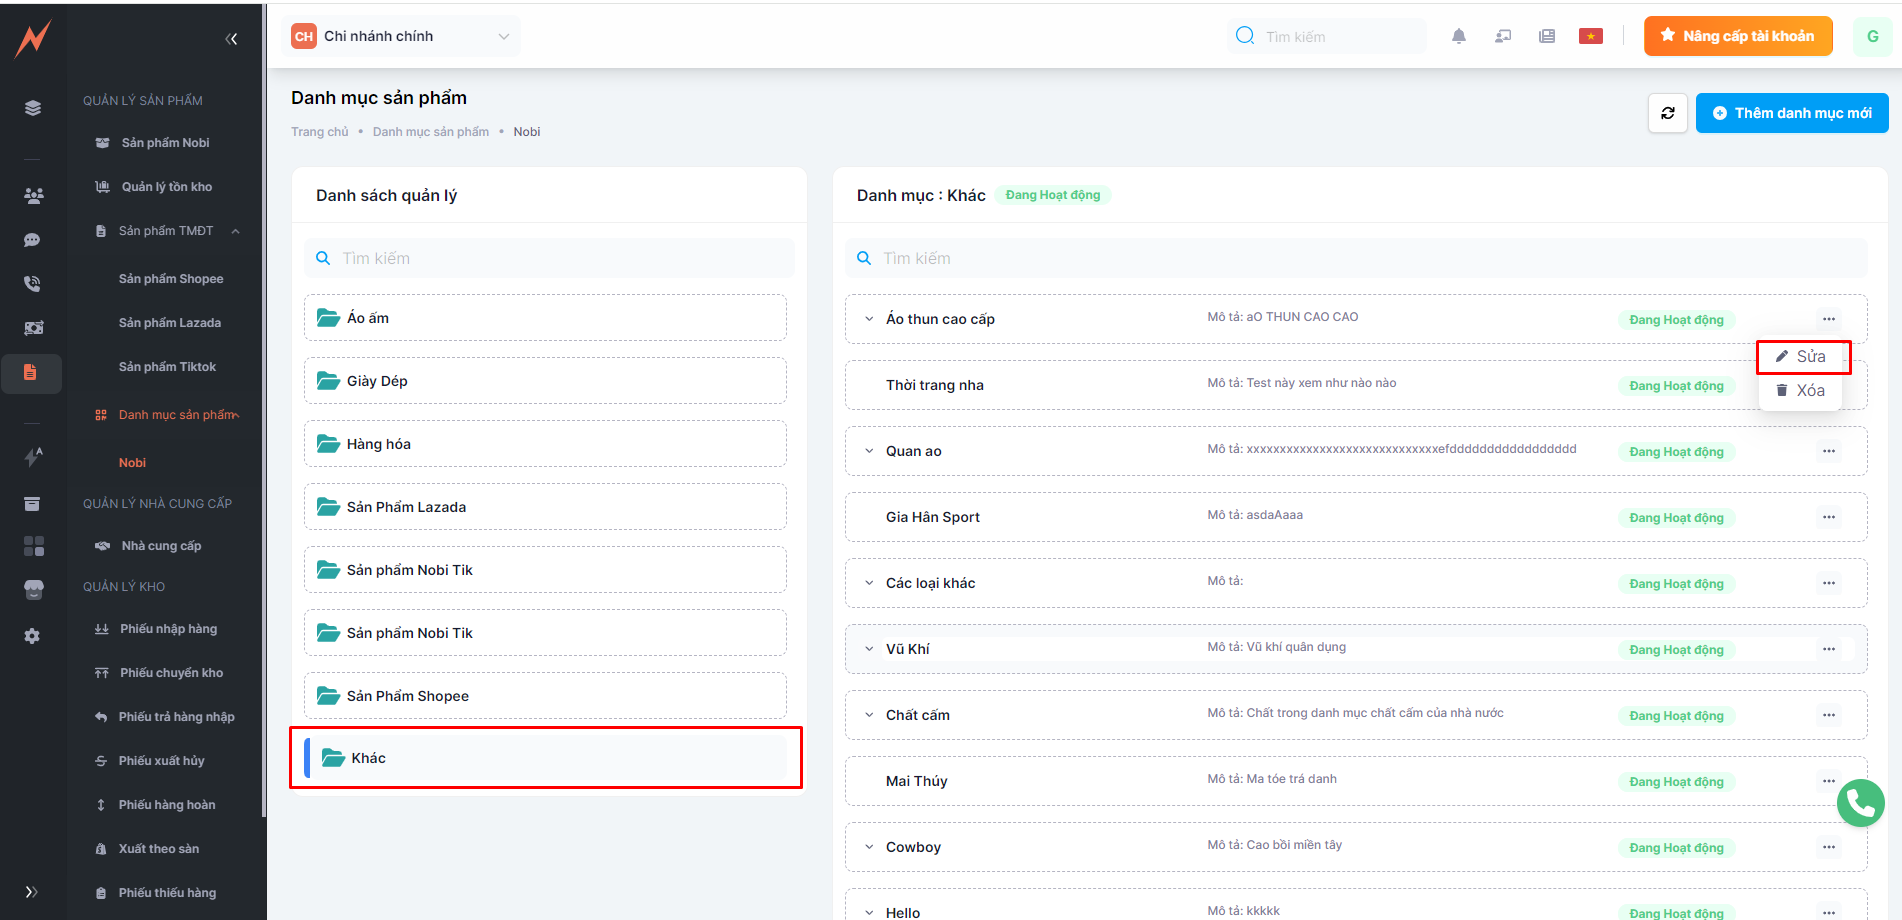Viewport: 1902px width, 920px height.
Task: Open Phiếu chuyển kho in sidebar
Action: tap(171, 673)
